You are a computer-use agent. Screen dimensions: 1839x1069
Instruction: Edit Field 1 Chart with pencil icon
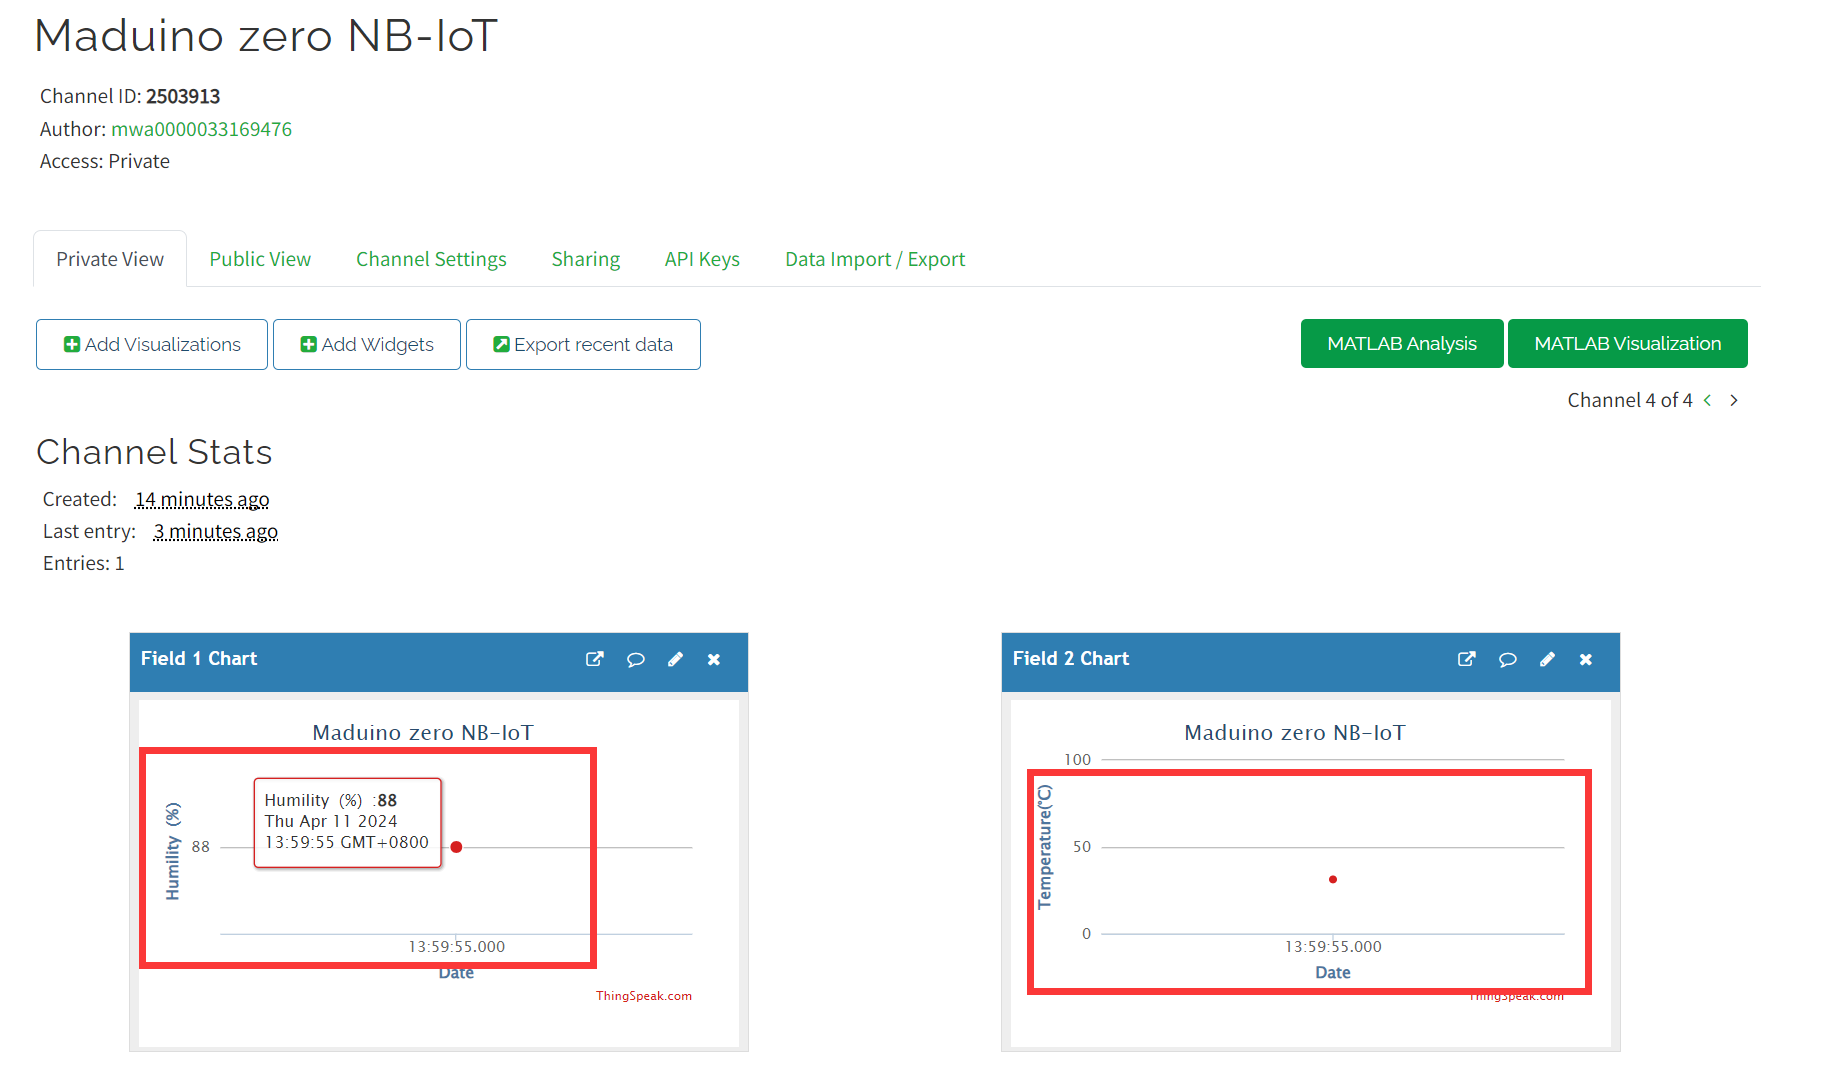[x=676, y=659]
